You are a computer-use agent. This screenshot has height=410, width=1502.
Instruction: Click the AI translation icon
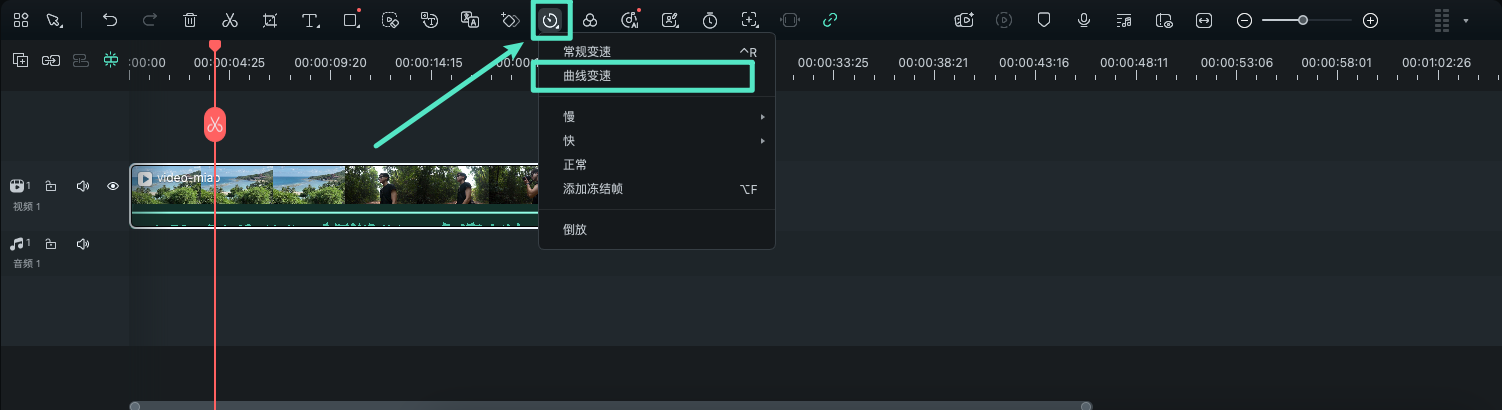click(x=470, y=20)
